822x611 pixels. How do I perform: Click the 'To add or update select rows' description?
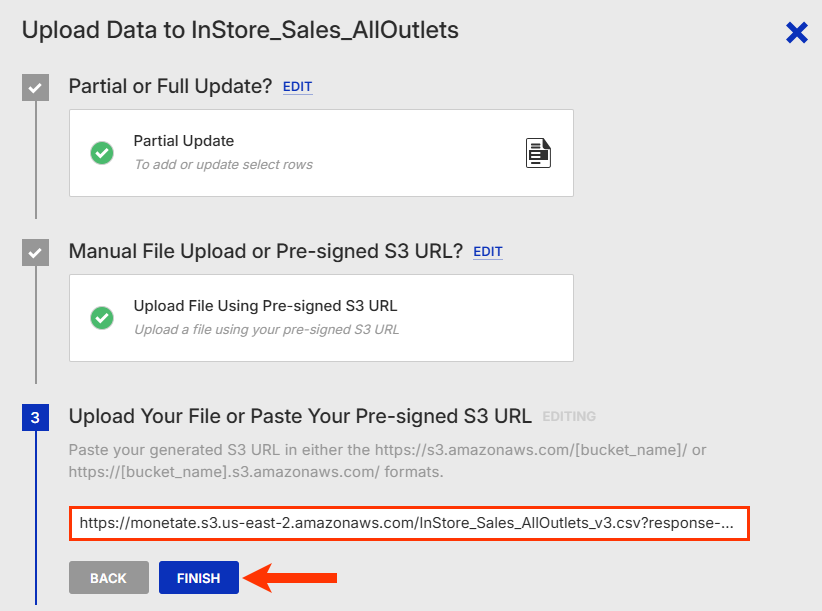(x=223, y=165)
